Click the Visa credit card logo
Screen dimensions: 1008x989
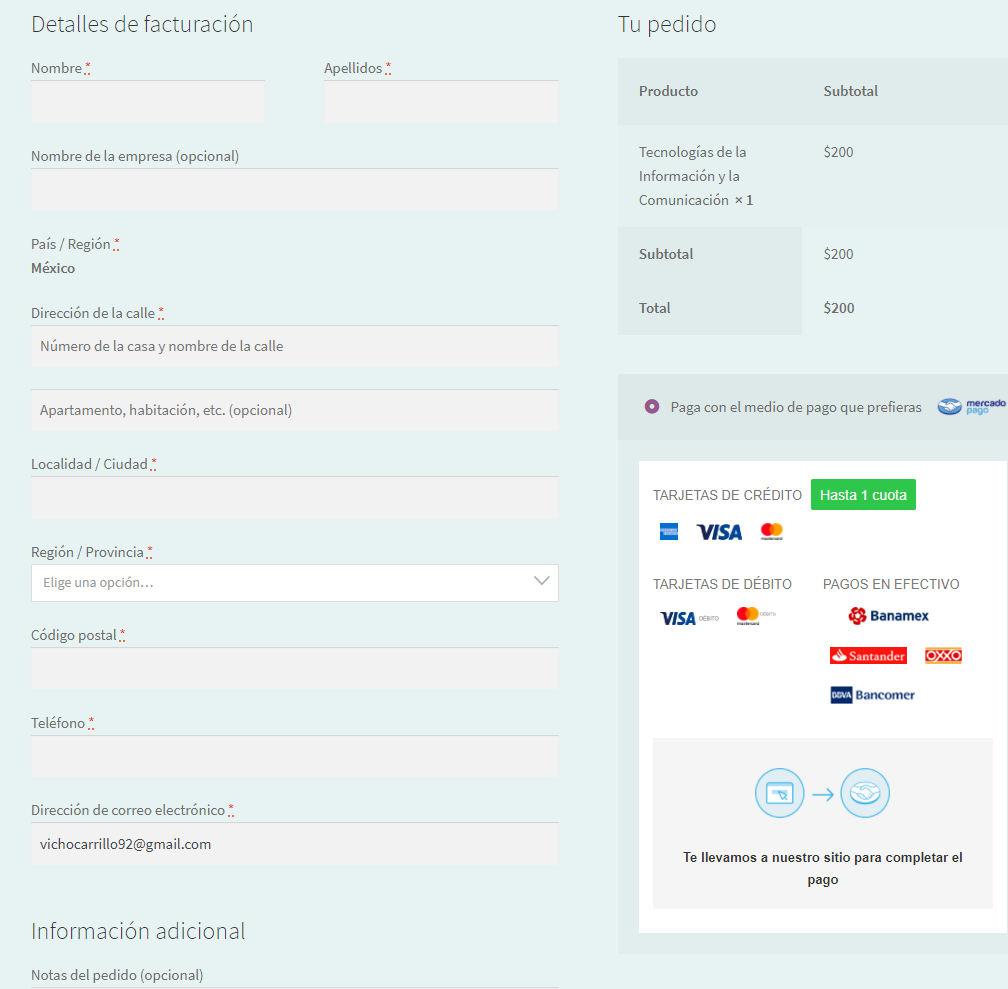pyautogui.click(x=719, y=532)
